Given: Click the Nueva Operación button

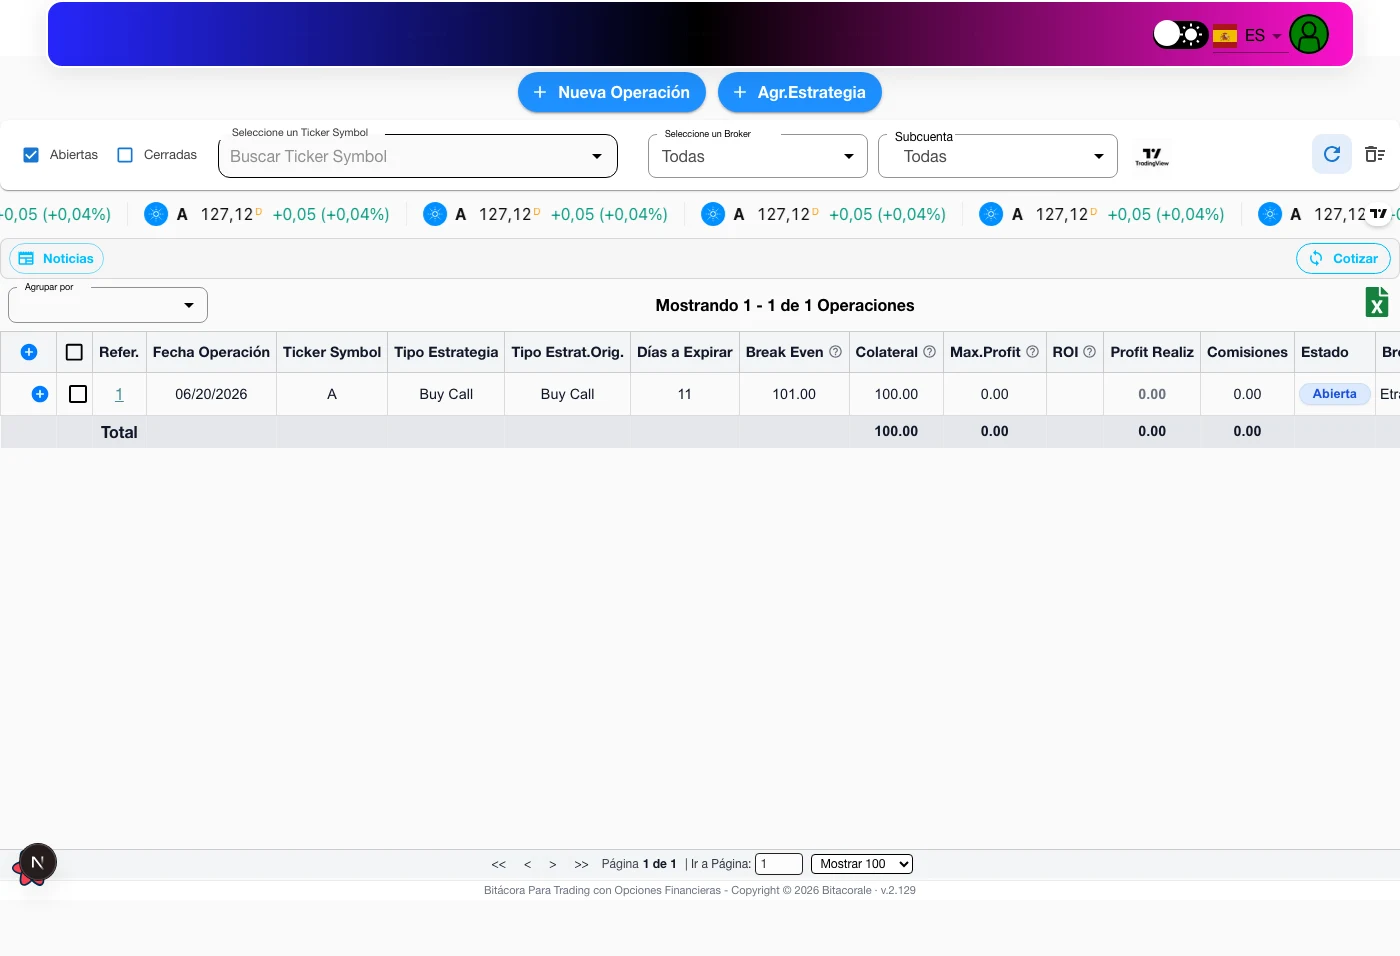Looking at the screenshot, I should tap(612, 92).
